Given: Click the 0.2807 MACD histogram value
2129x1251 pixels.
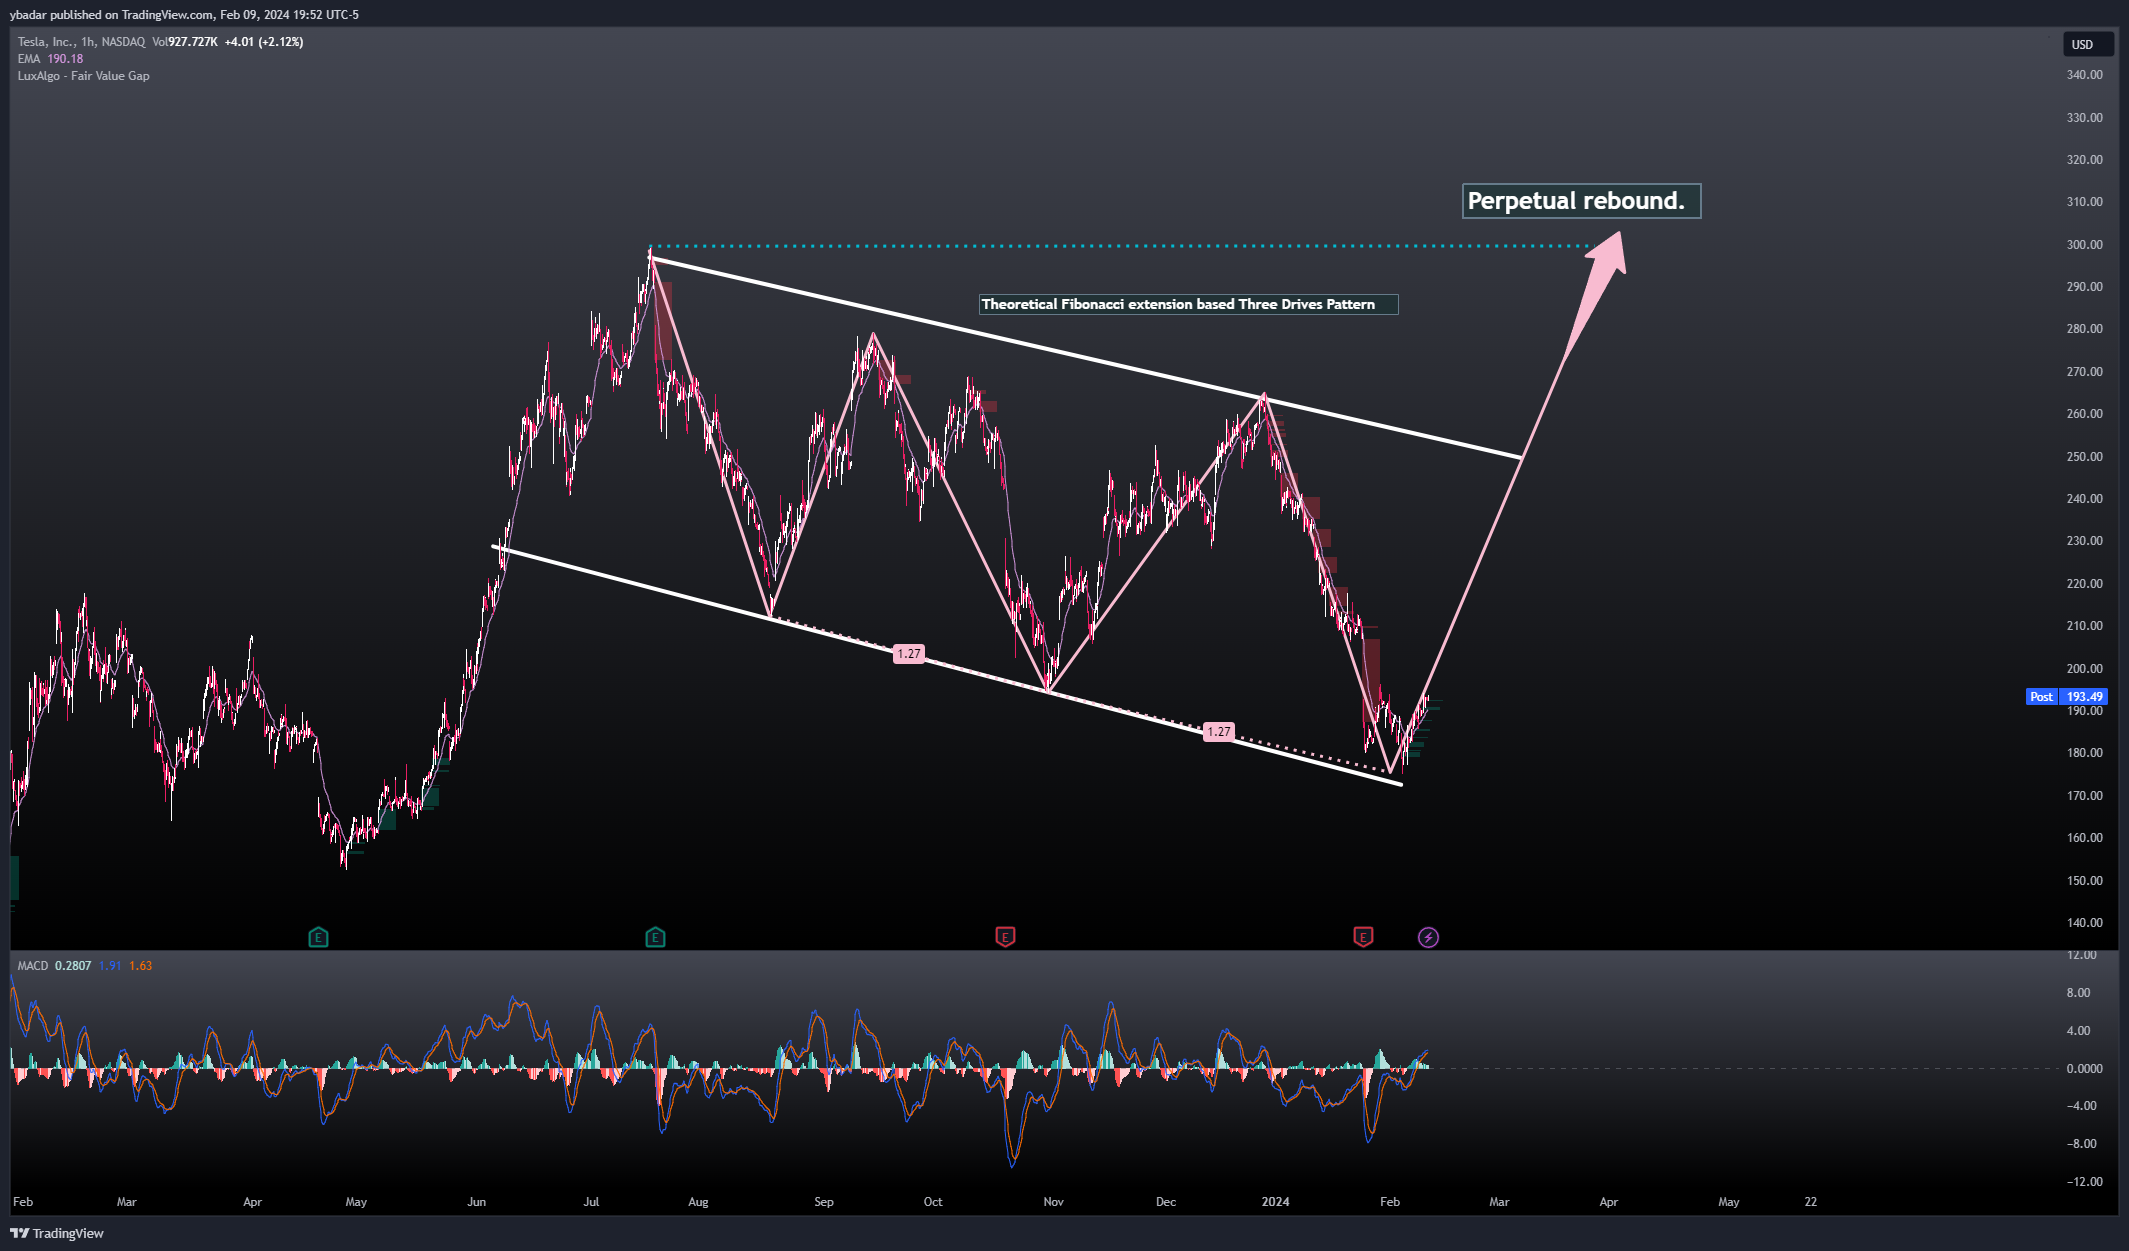Looking at the screenshot, I should coord(73,966).
